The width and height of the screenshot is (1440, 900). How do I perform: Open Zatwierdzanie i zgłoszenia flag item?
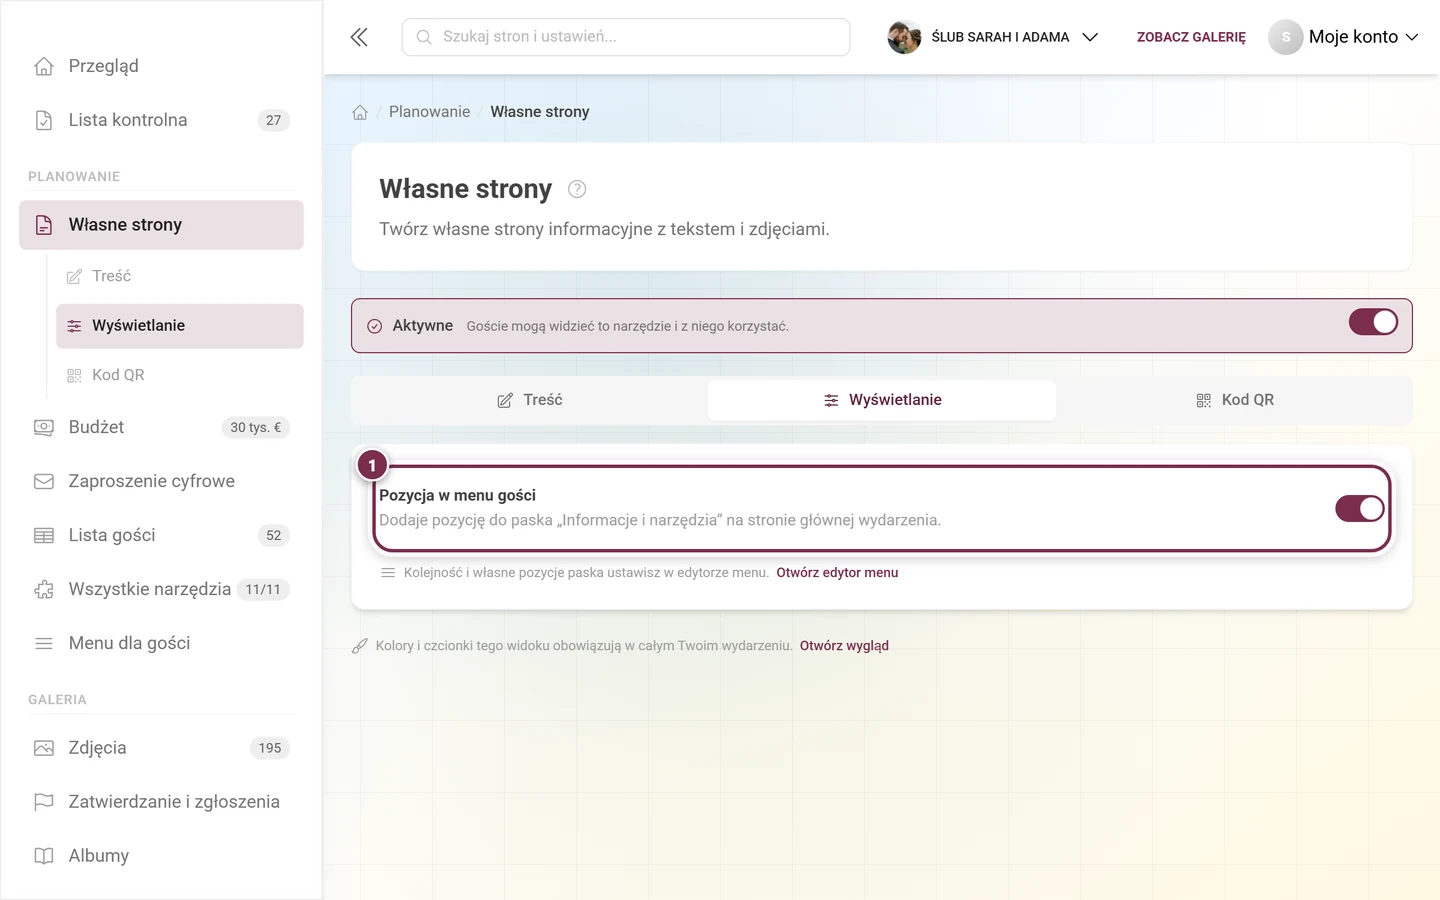coord(161,802)
